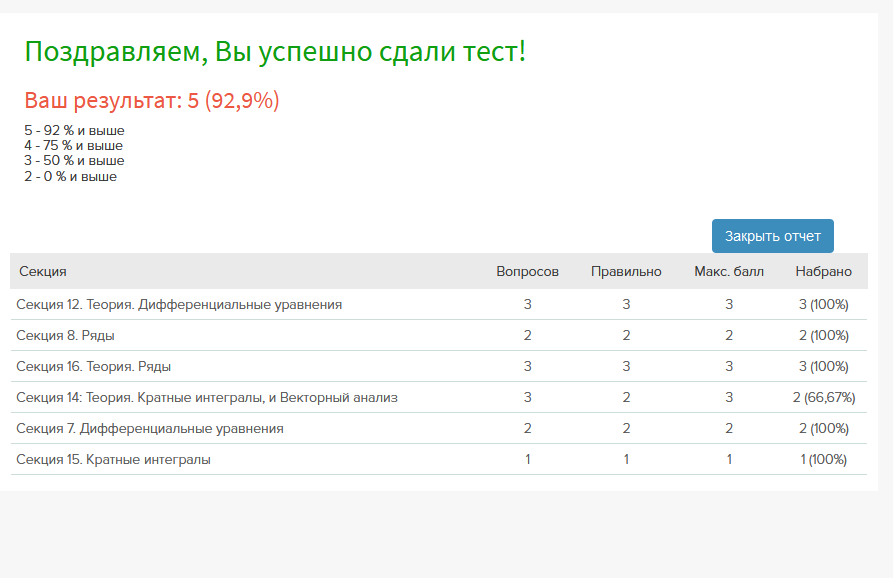Select Секция 15. Кратные интегралы row
Screen dimensions: 893x578
(x=439, y=459)
